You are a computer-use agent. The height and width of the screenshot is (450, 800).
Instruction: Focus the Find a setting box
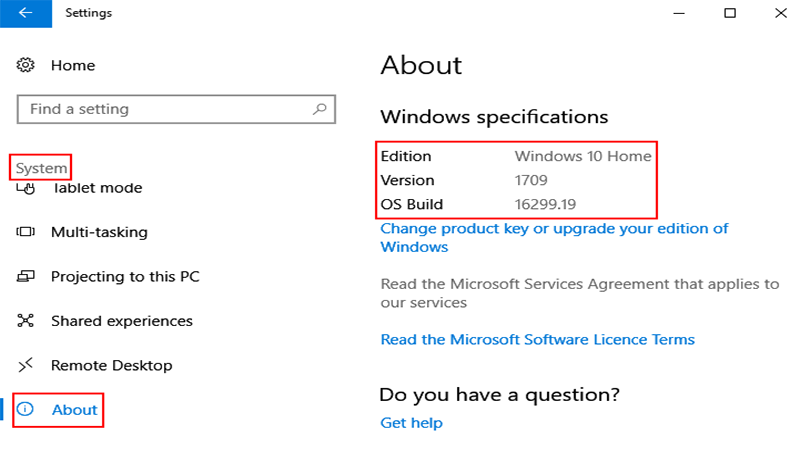pyautogui.click(x=176, y=109)
